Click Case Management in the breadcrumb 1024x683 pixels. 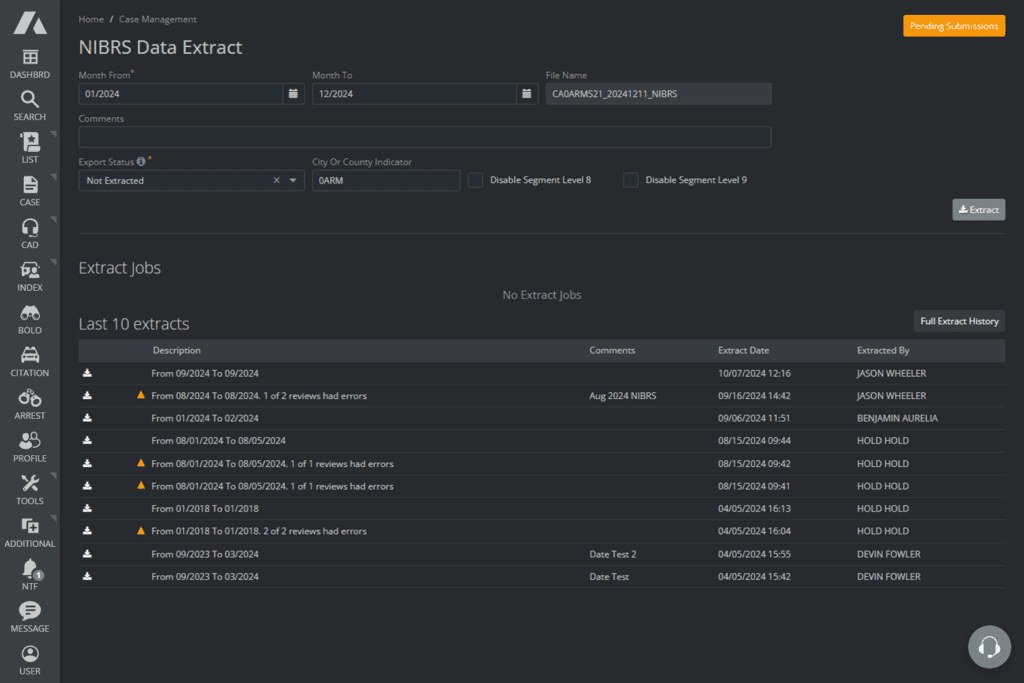click(x=156, y=18)
